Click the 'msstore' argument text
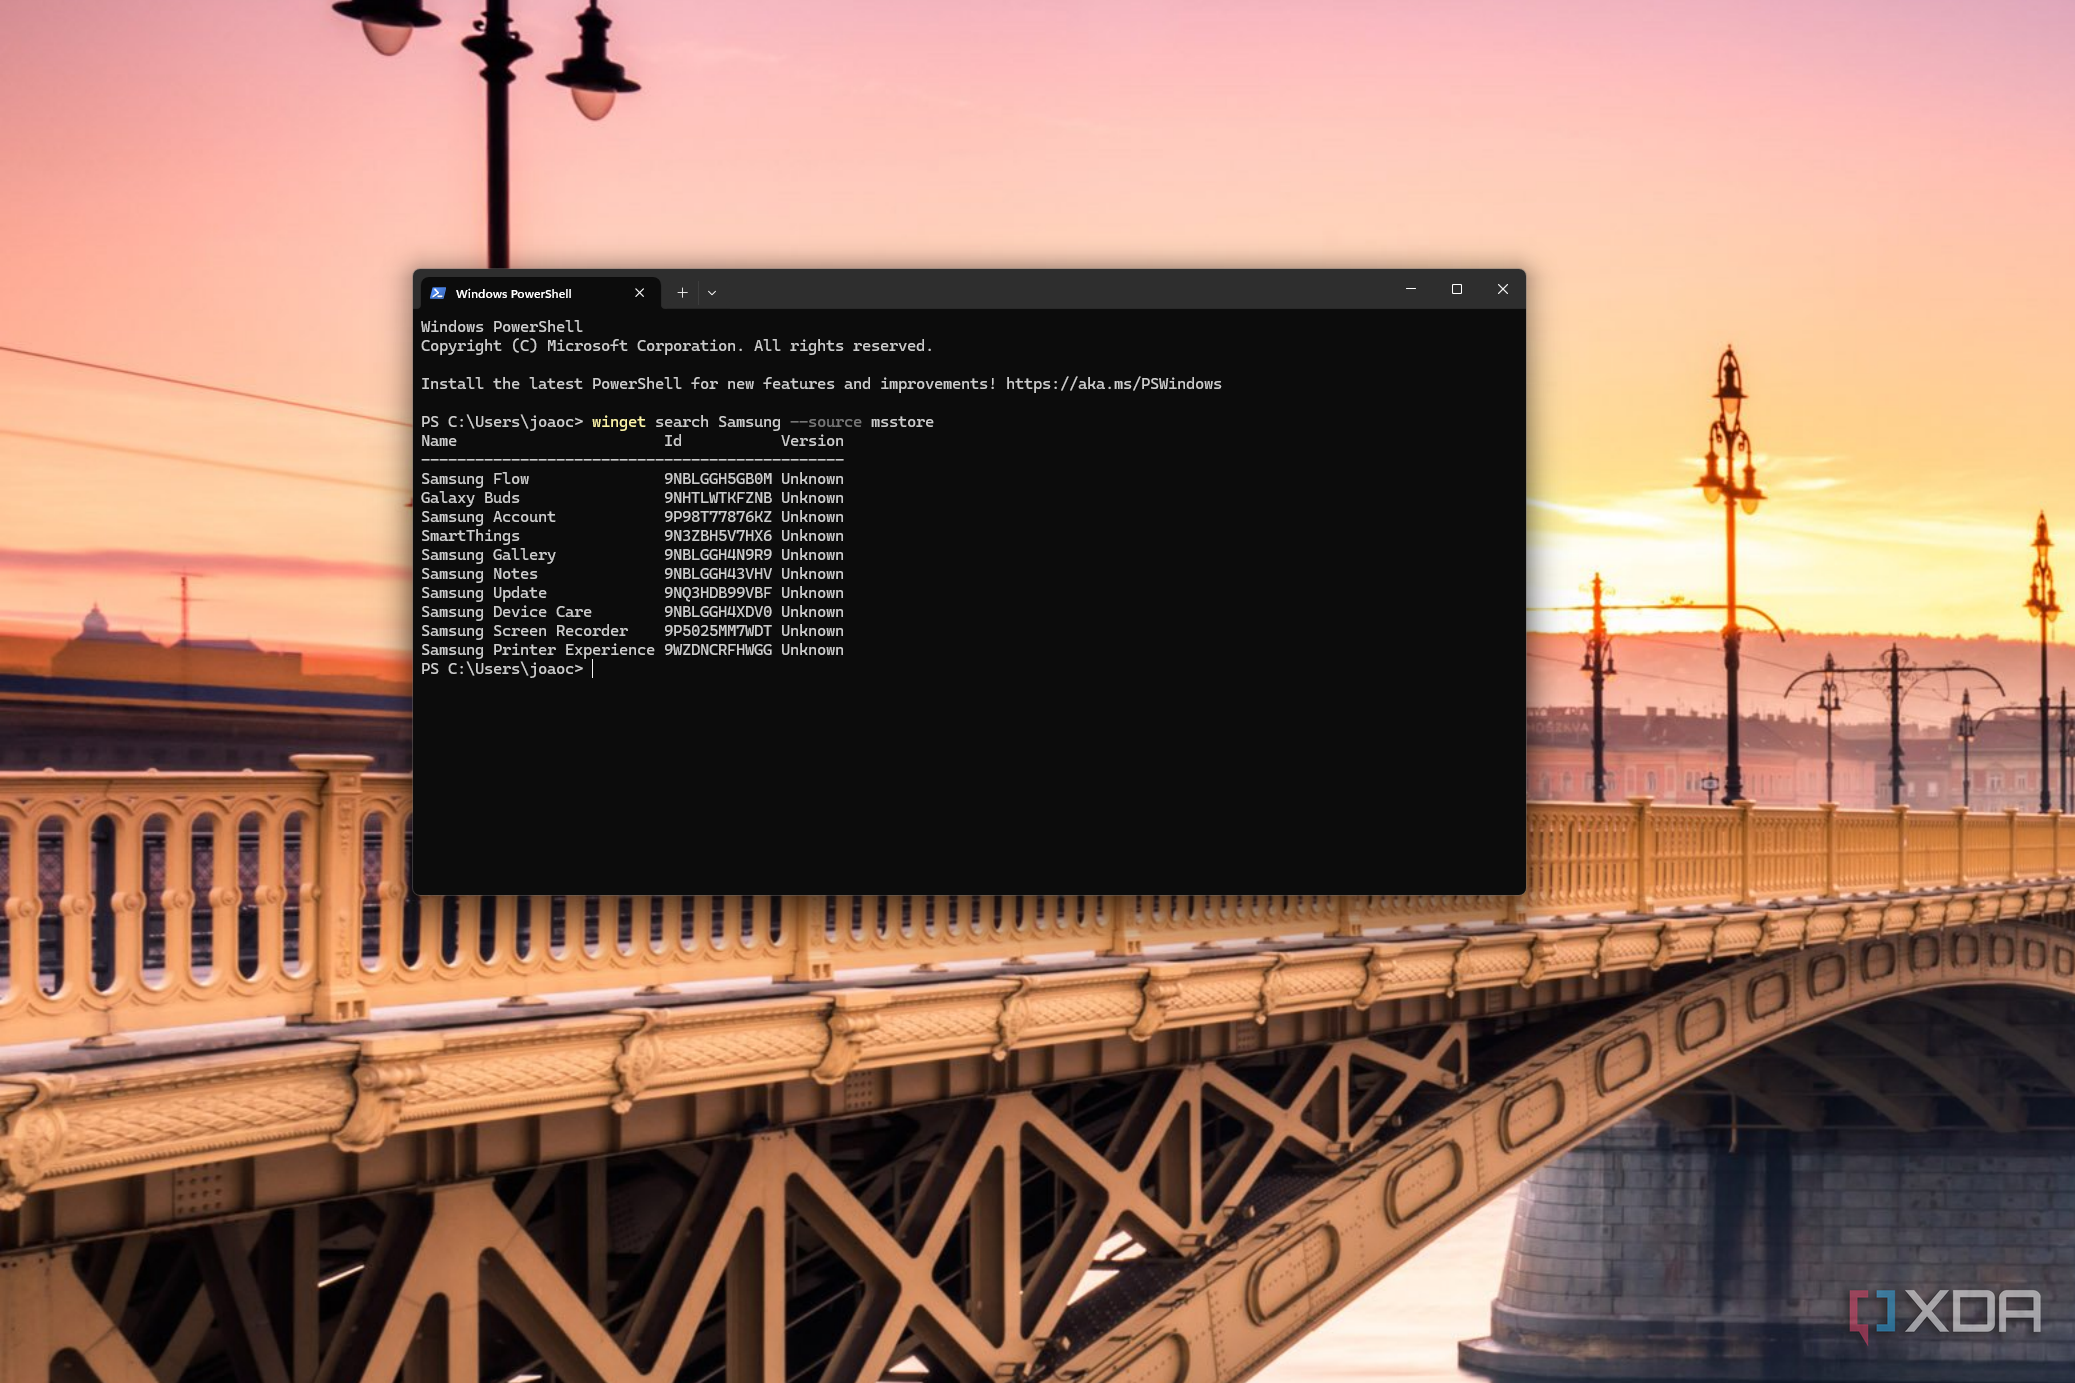The image size is (2075, 1383). [902, 422]
